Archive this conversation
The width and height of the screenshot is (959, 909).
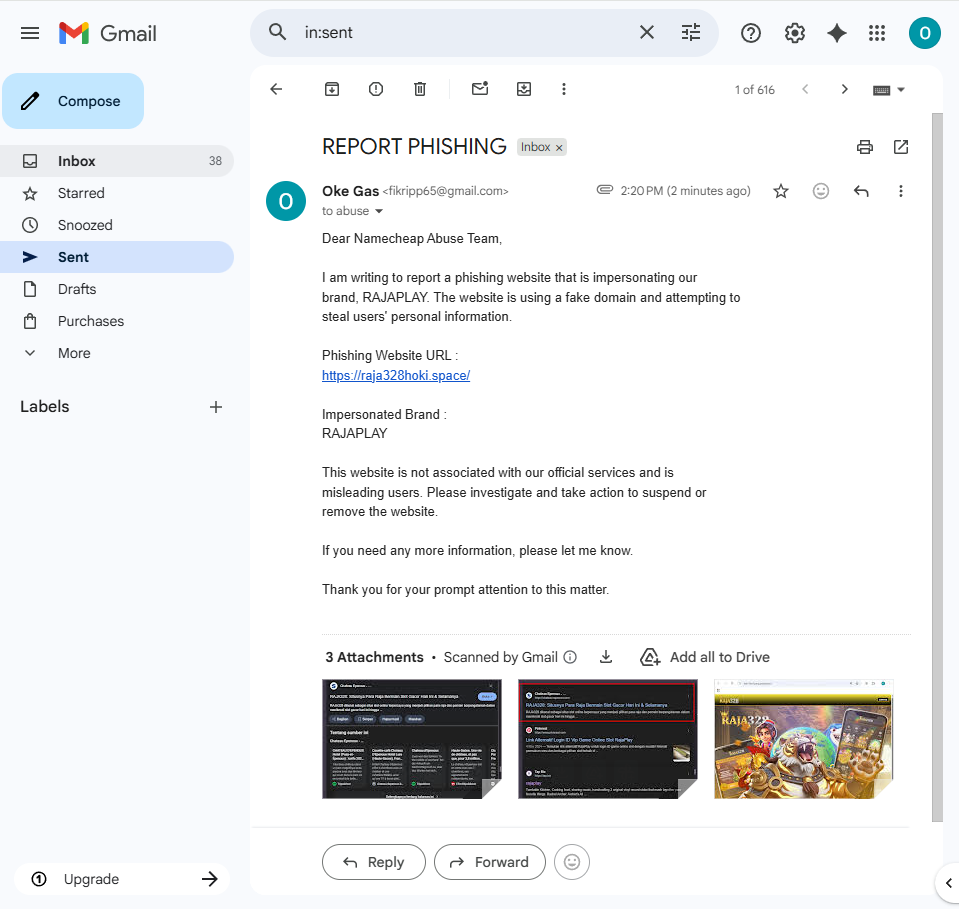point(331,89)
